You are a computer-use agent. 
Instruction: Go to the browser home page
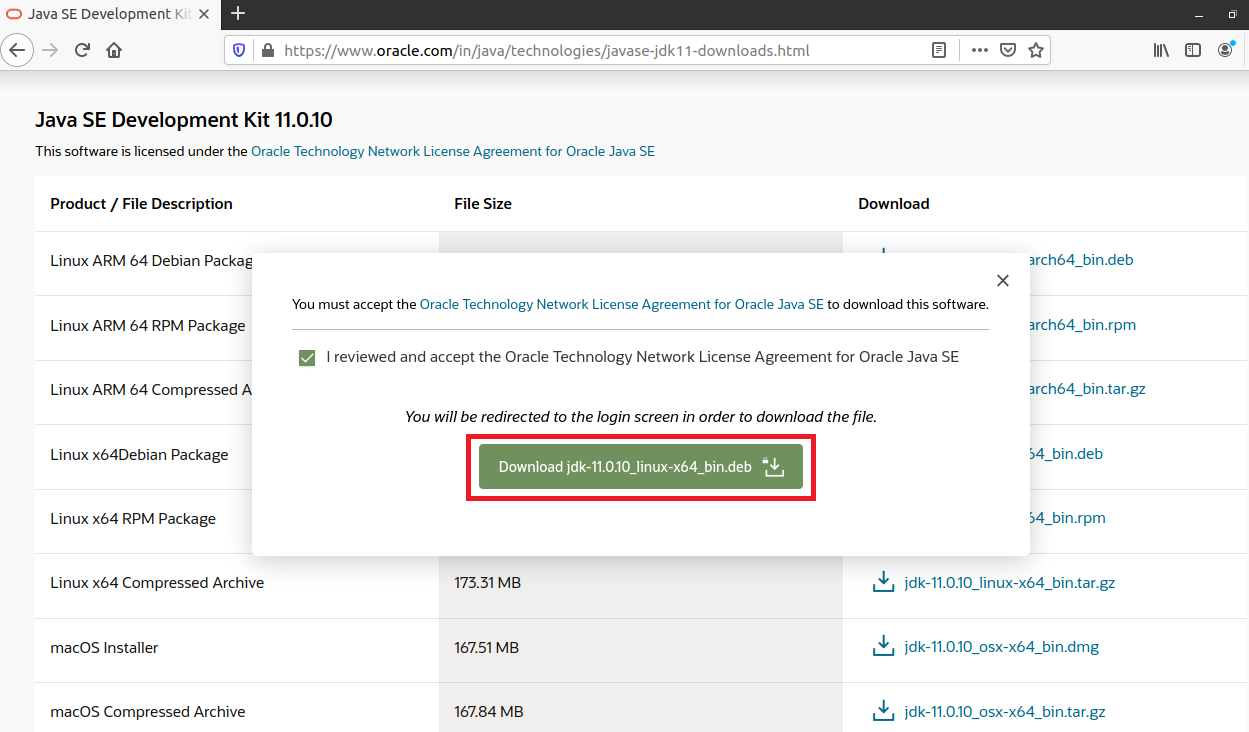point(114,50)
